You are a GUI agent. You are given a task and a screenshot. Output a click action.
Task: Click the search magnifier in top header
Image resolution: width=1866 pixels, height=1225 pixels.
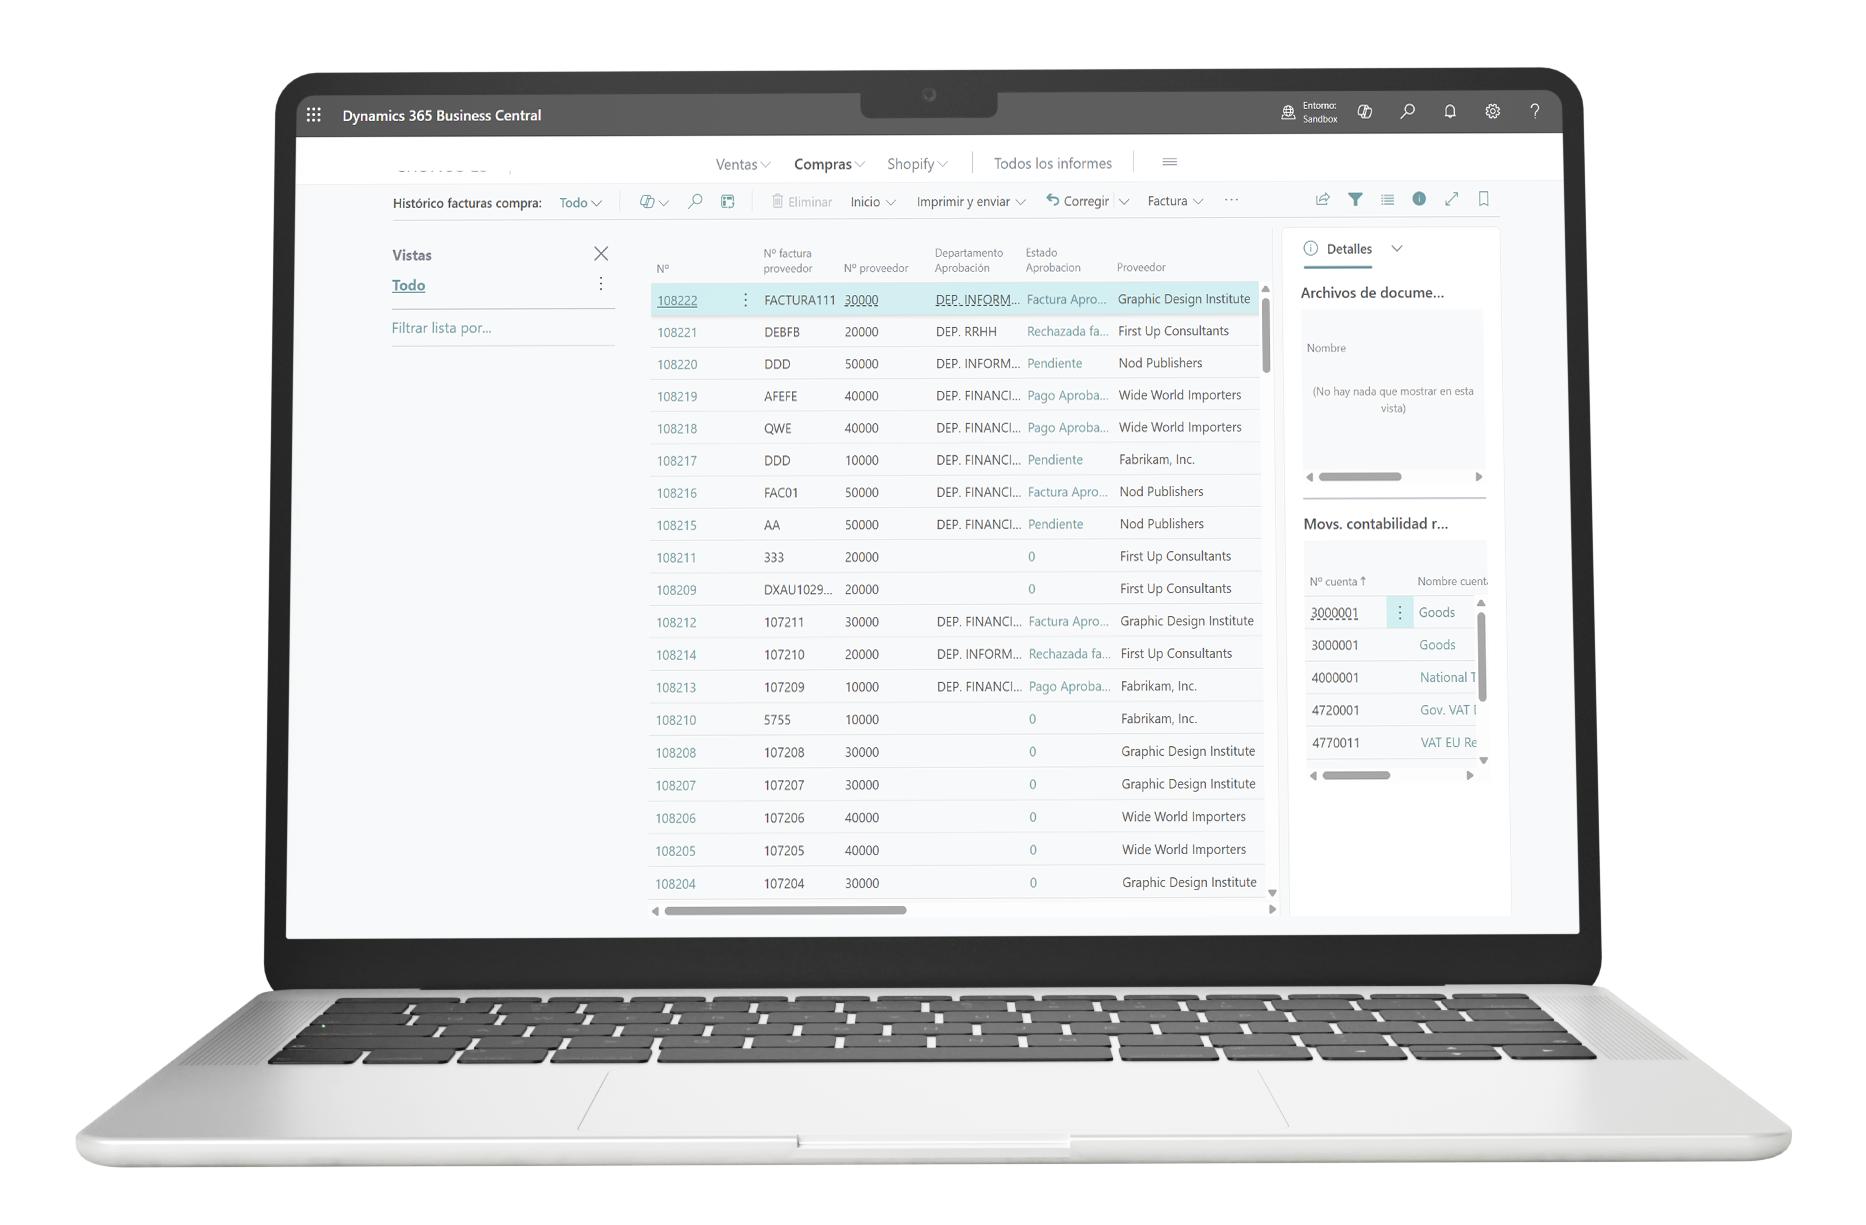[1407, 112]
